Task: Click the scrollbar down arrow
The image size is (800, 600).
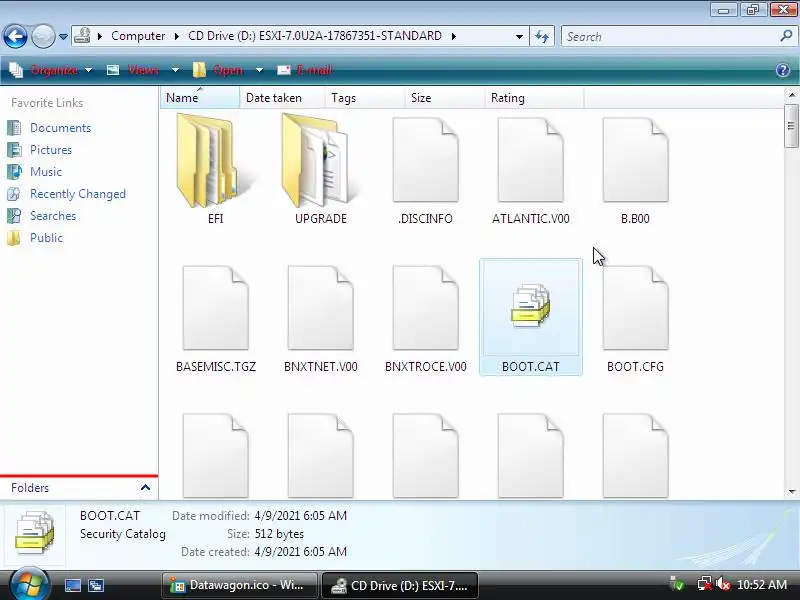Action: click(791, 492)
